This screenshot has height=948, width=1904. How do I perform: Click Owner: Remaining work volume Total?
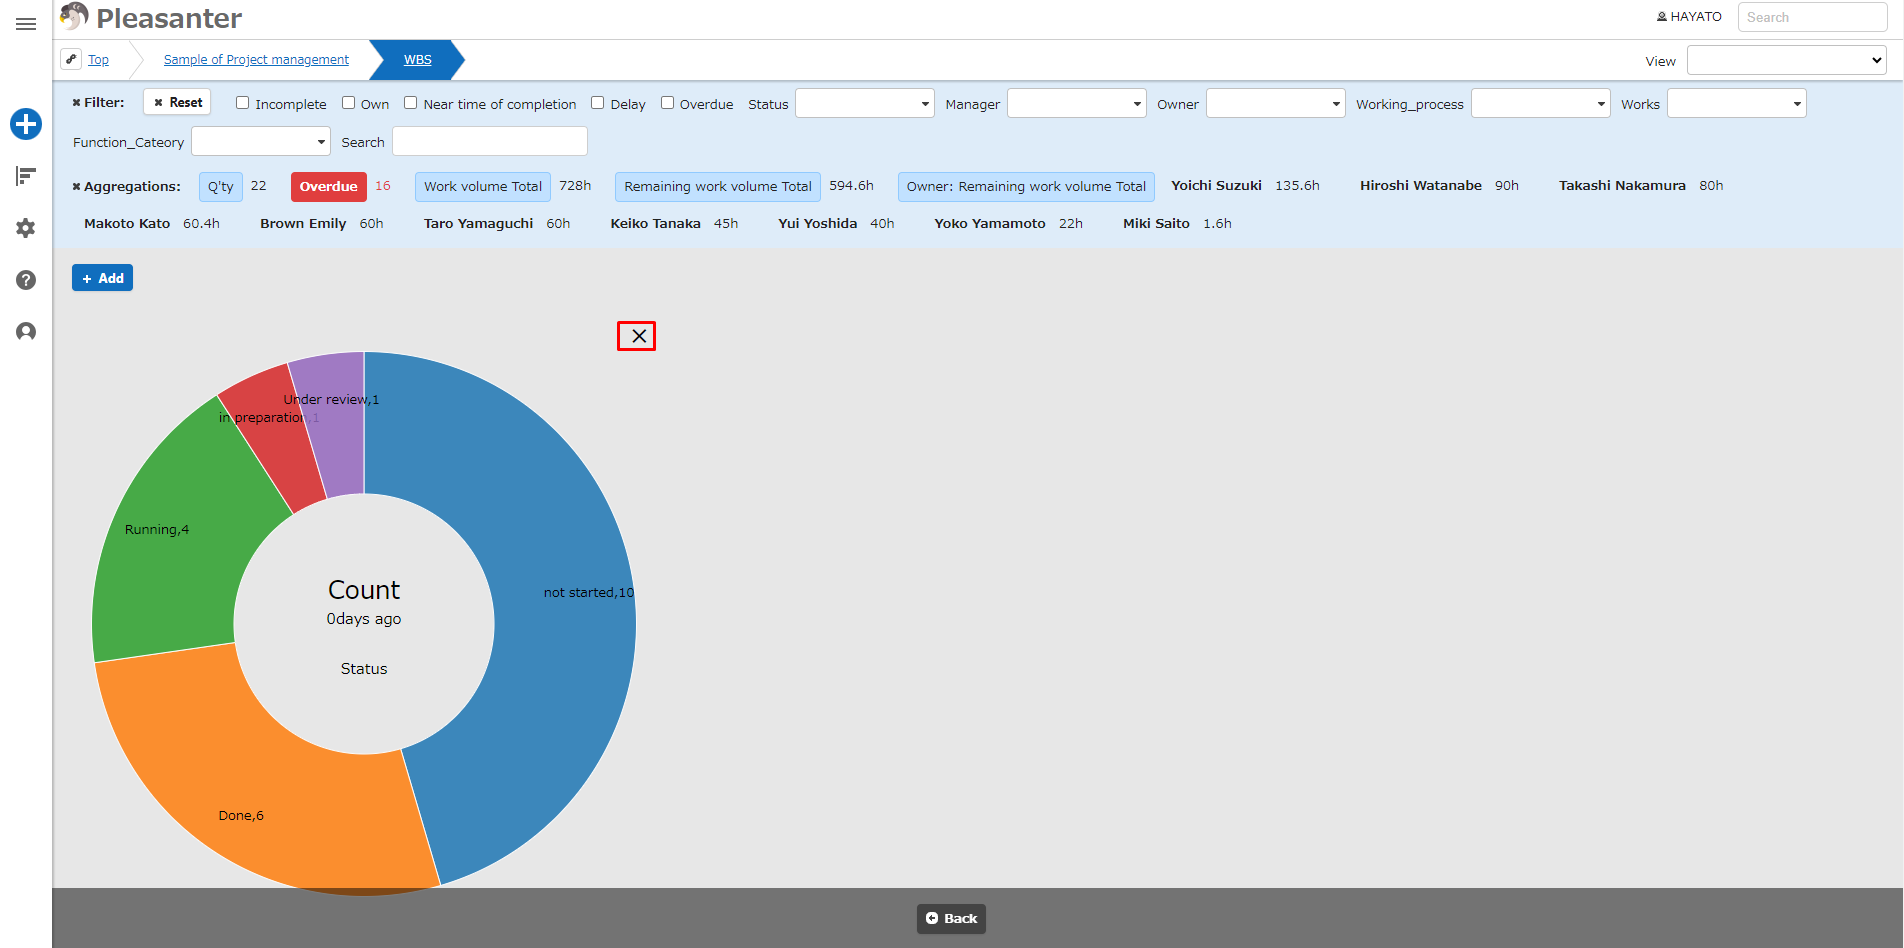1026,186
